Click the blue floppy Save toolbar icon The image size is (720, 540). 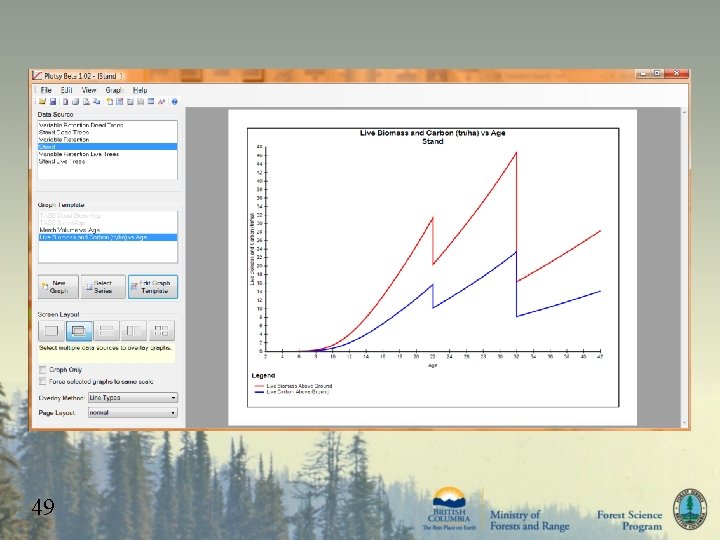(53, 101)
